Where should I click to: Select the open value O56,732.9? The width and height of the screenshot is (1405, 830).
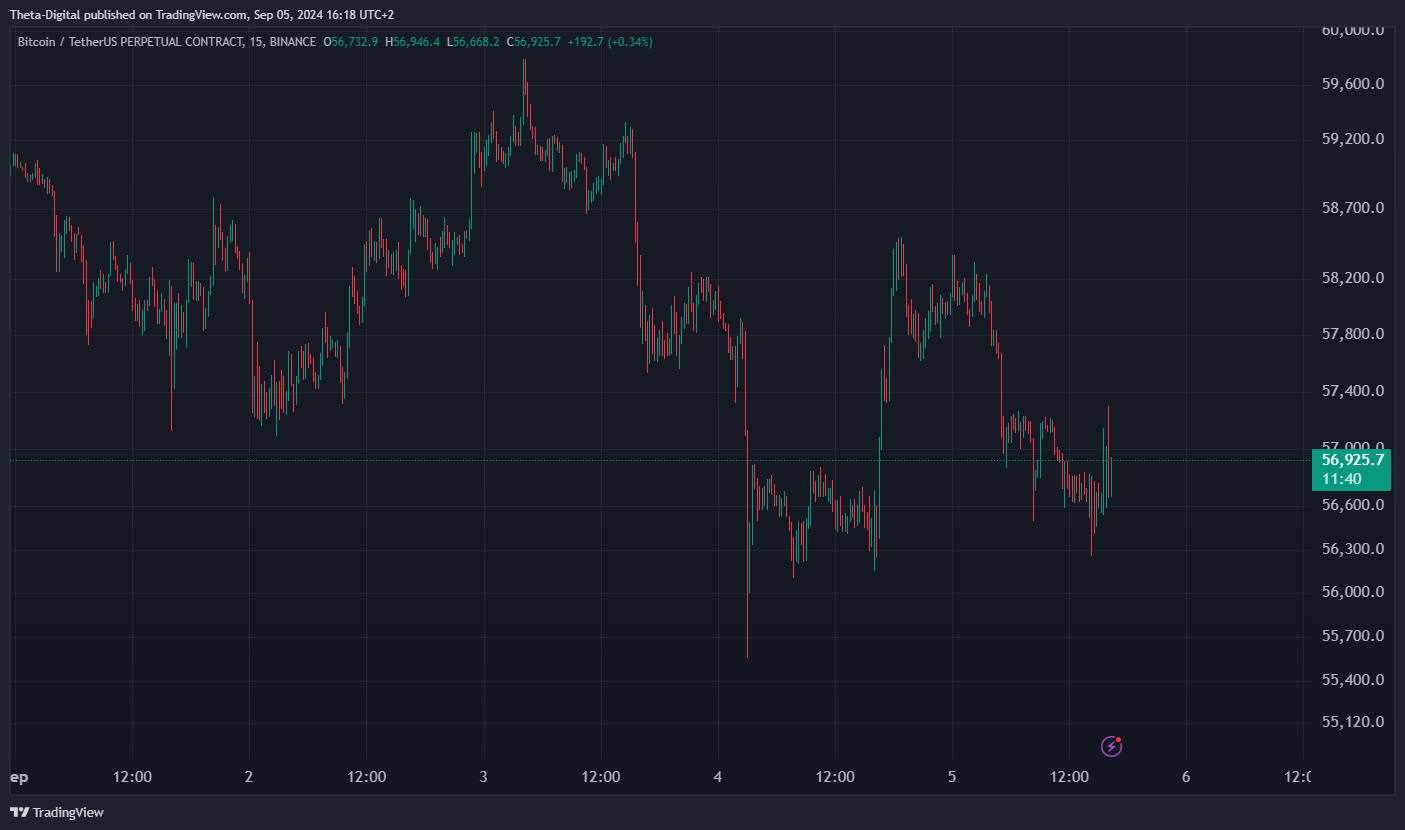(x=350, y=42)
